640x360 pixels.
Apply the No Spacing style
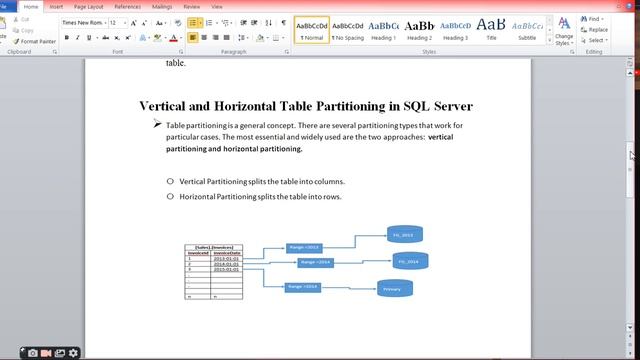click(x=348, y=30)
